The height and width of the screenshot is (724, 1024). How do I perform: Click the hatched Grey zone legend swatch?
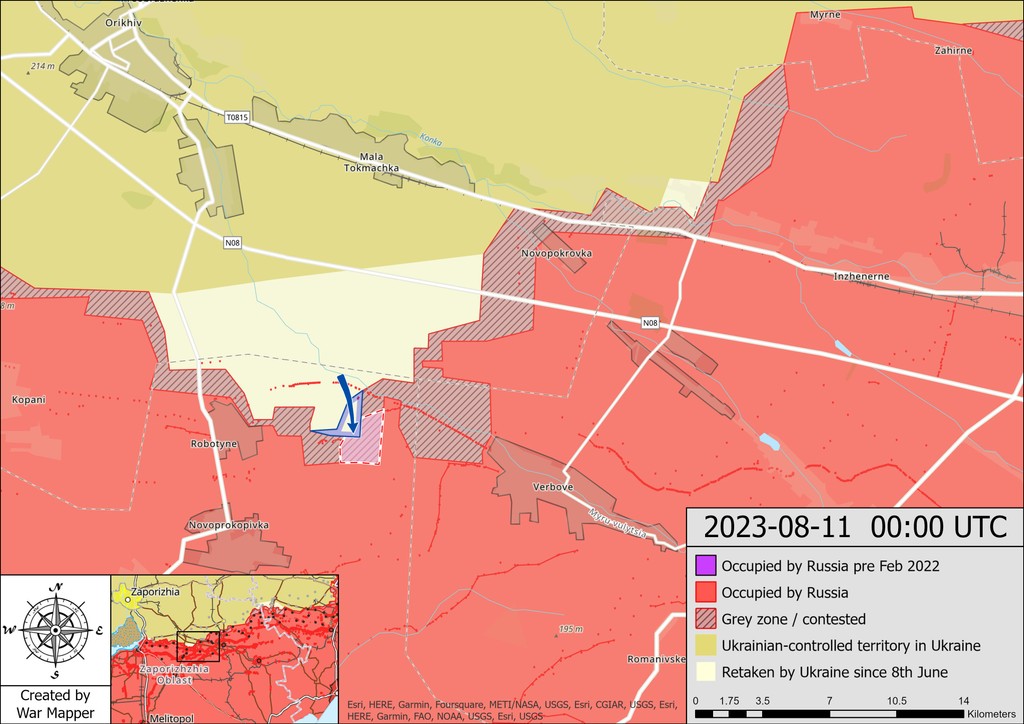click(x=706, y=619)
